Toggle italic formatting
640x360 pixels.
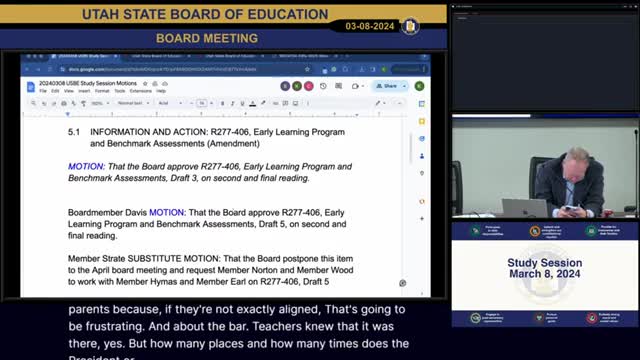232,103
